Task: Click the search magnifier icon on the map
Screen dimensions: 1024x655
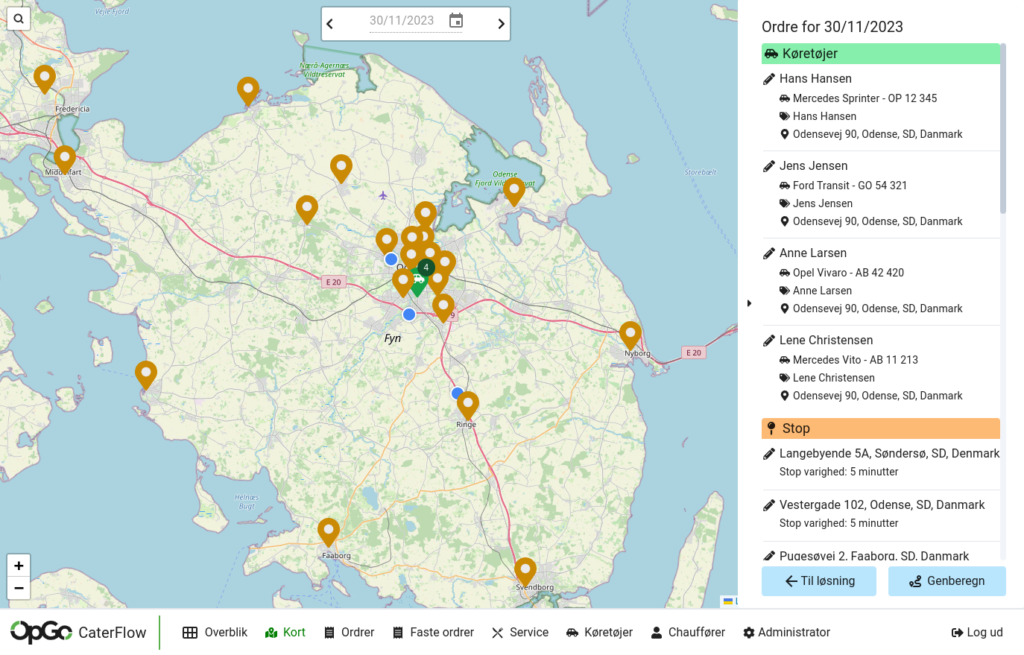Action: 18,17
